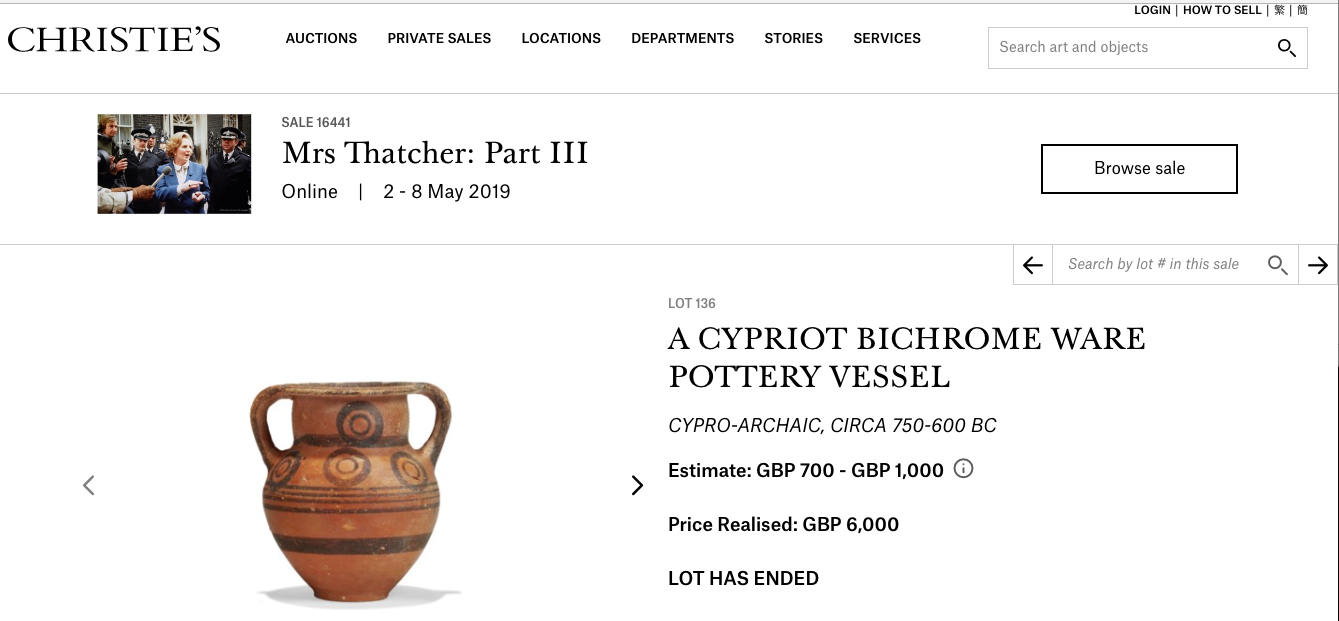The image size is (1339, 621).
Task: Open the Auctions menu
Action: (321, 38)
